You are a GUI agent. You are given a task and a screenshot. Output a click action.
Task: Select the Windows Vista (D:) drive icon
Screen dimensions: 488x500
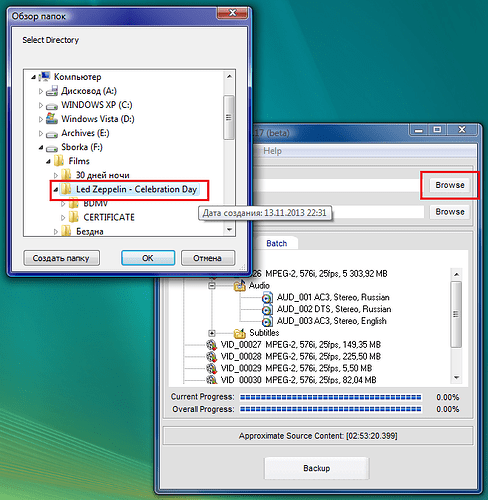tap(52, 119)
